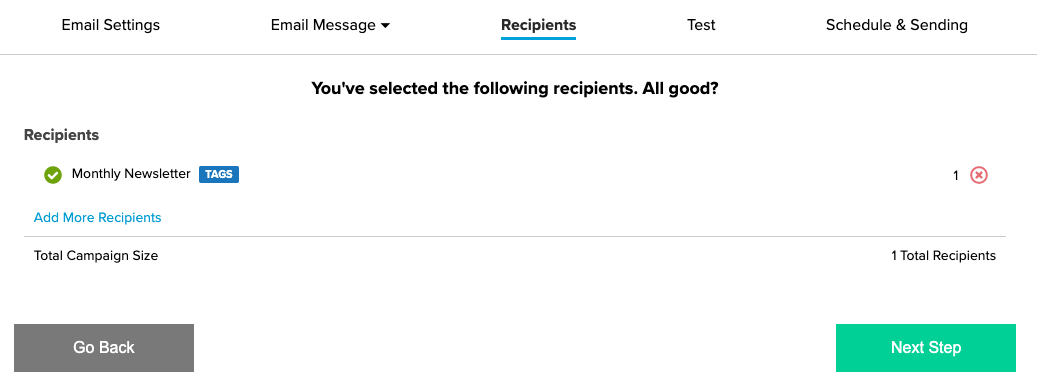
Task: Go to the Test step
Action: [701, 25]
